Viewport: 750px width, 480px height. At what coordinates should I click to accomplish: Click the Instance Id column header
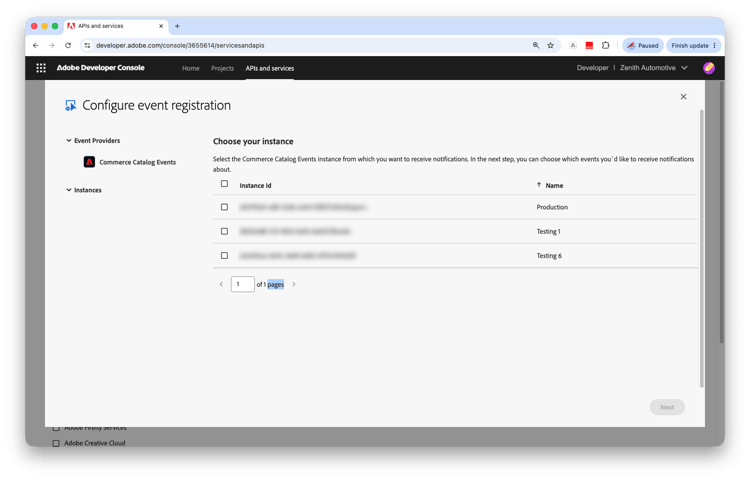click(255, 185)
